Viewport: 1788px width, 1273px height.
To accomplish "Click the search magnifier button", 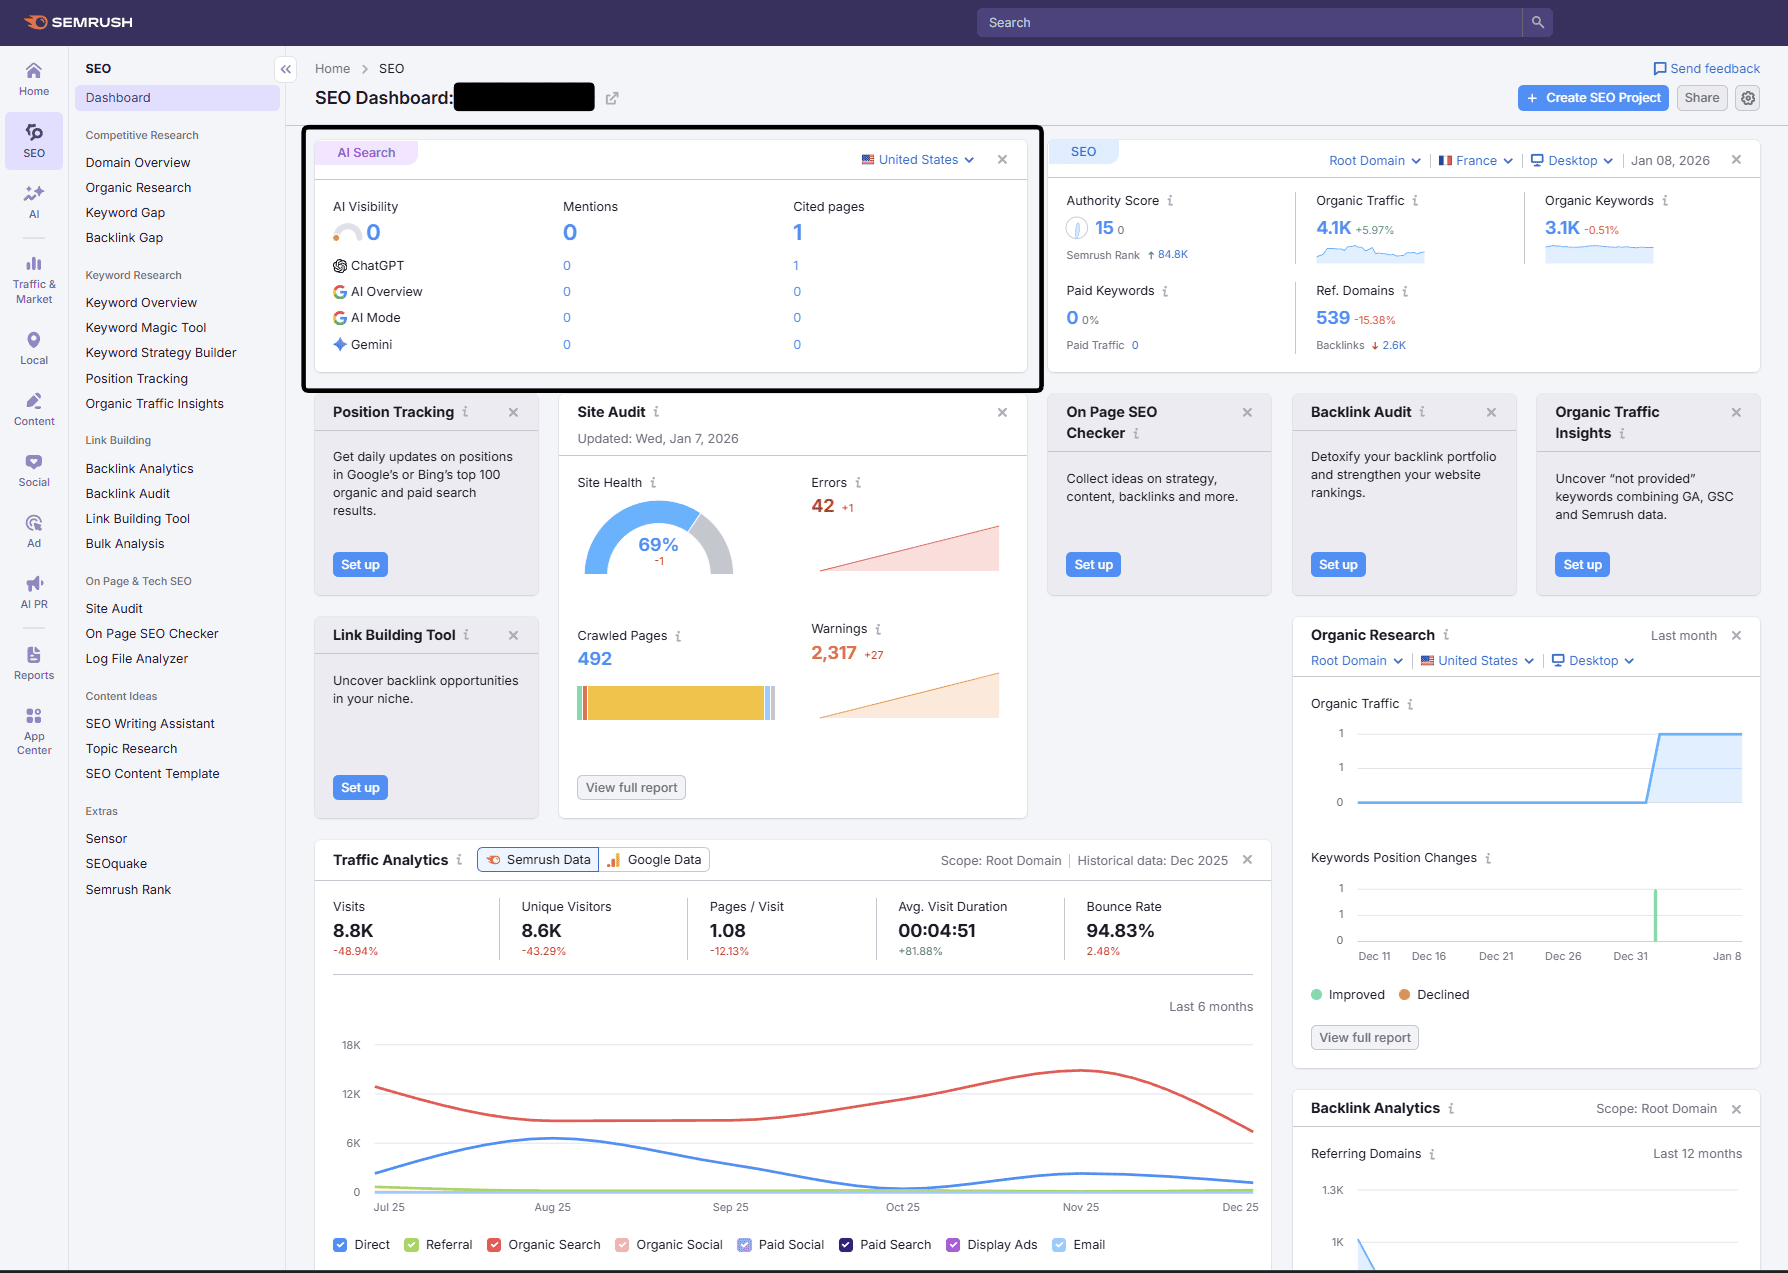I will [1537, 22].
